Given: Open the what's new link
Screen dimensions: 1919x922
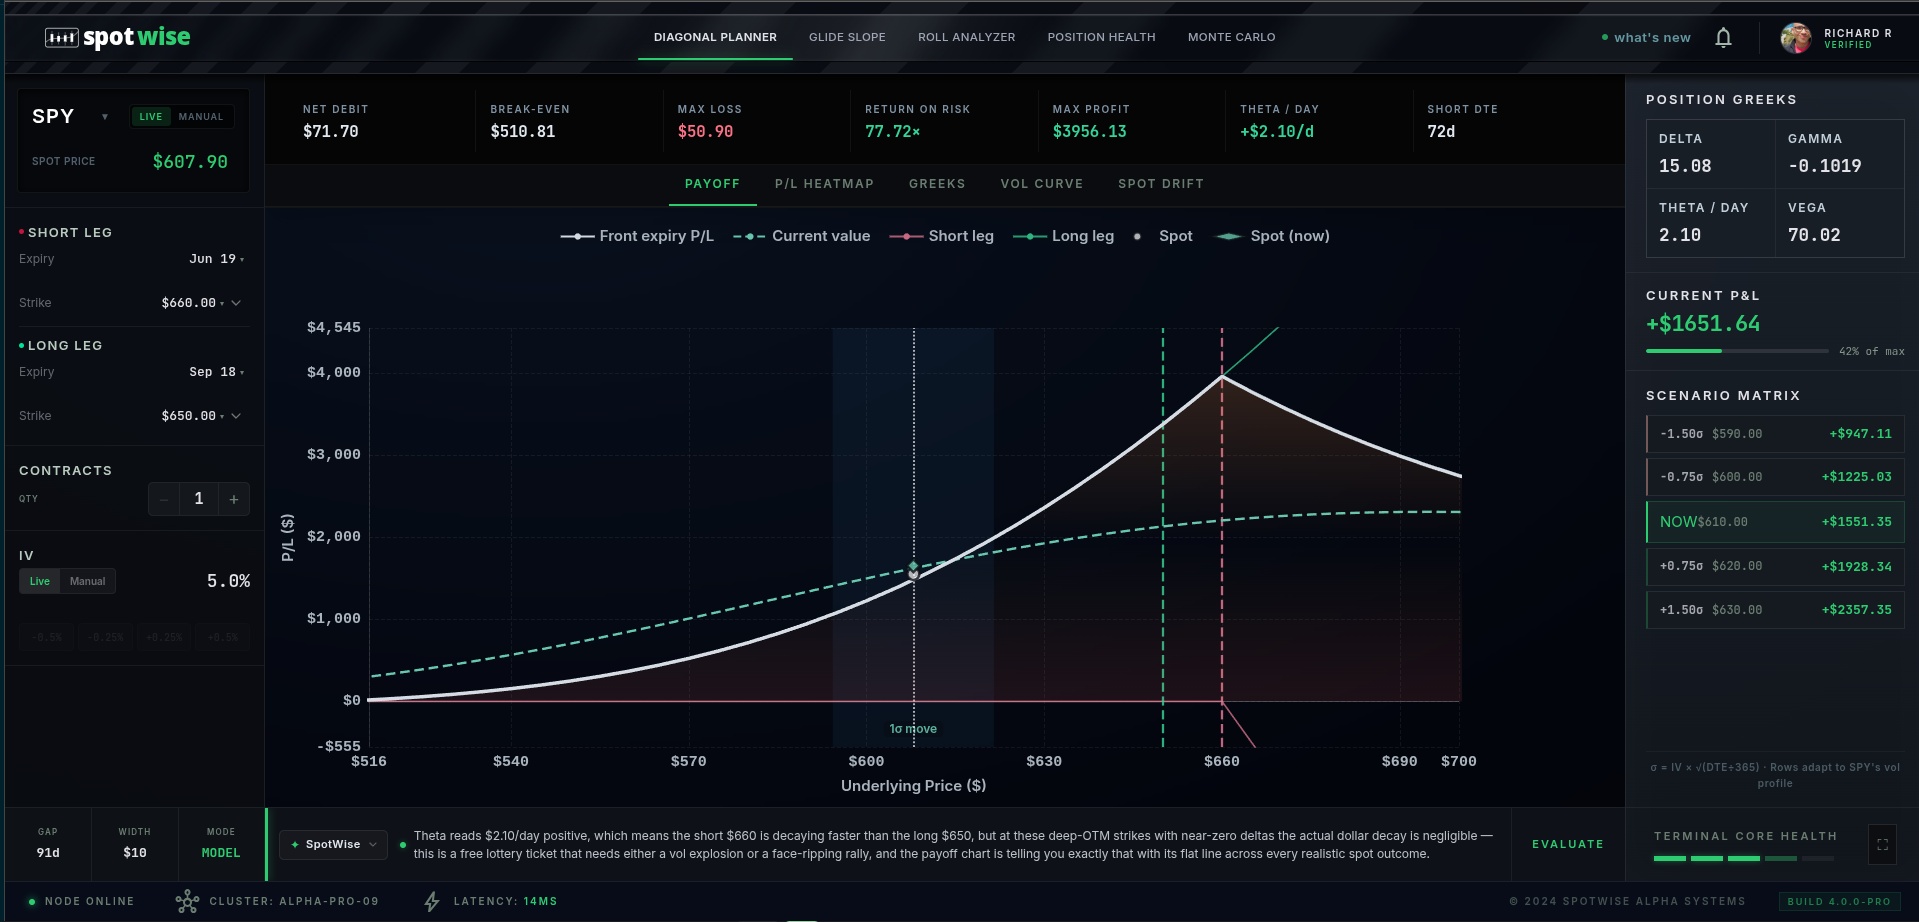Looking at the screenshot, I should [x=1651, y=37].
